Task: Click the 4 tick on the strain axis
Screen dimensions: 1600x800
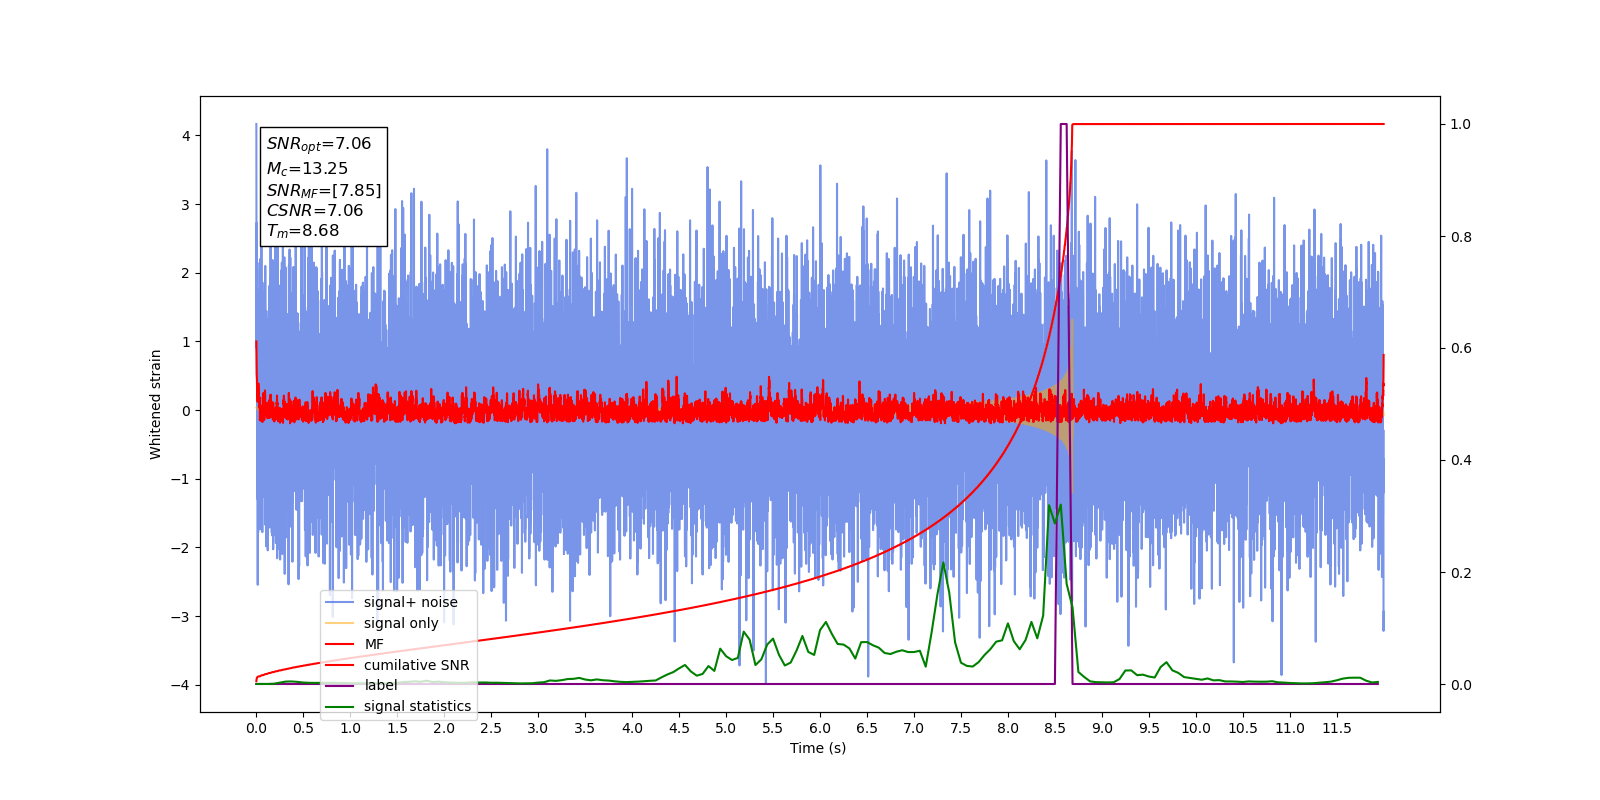Action: click(x=186, y=136)
